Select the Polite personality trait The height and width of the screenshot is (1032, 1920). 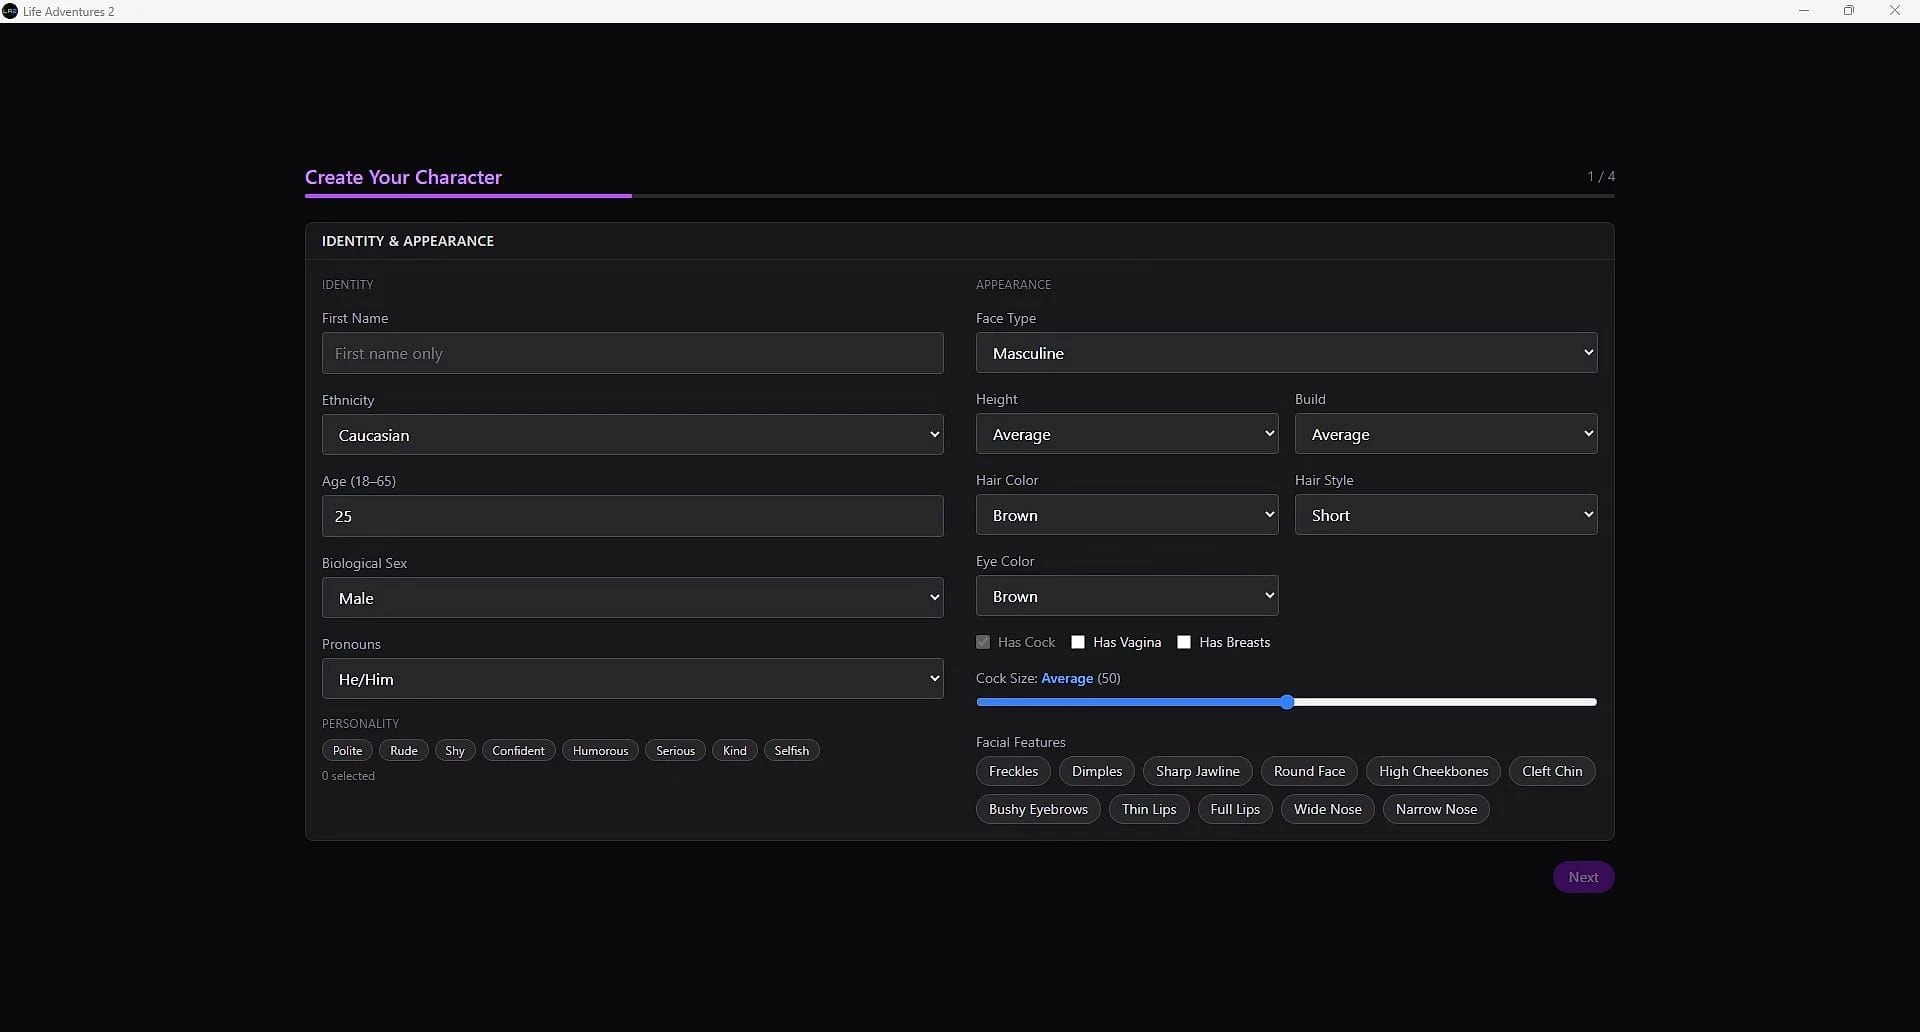[347, 751]
